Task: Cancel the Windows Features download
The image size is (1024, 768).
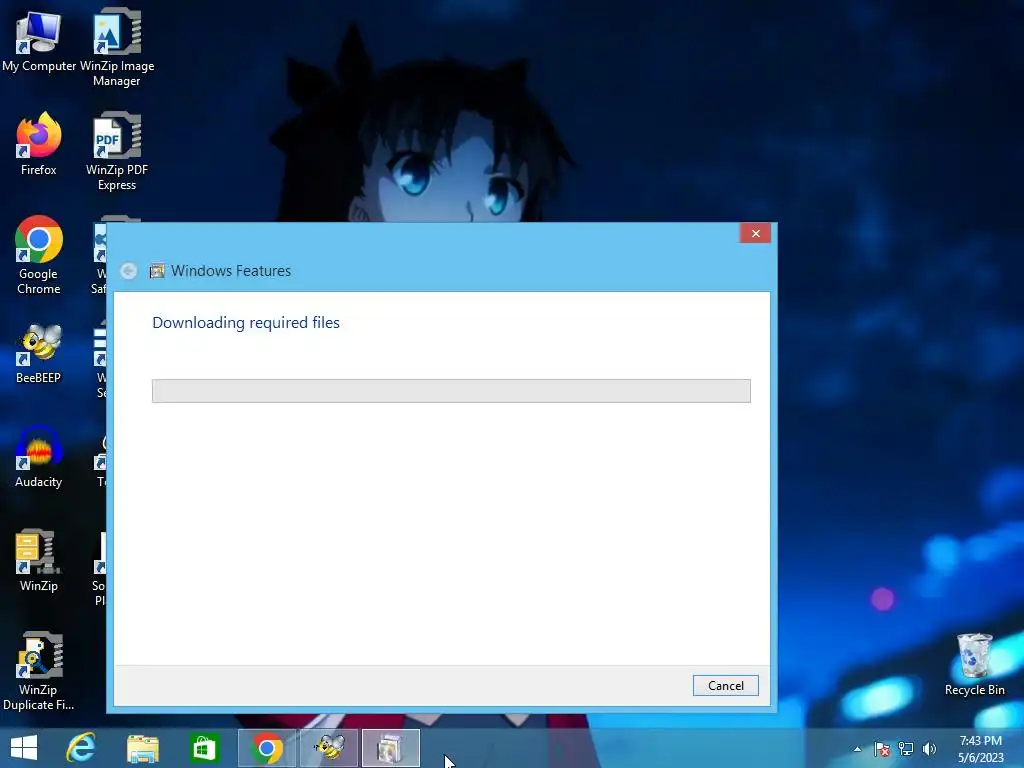Action: [x=726, y=686]
